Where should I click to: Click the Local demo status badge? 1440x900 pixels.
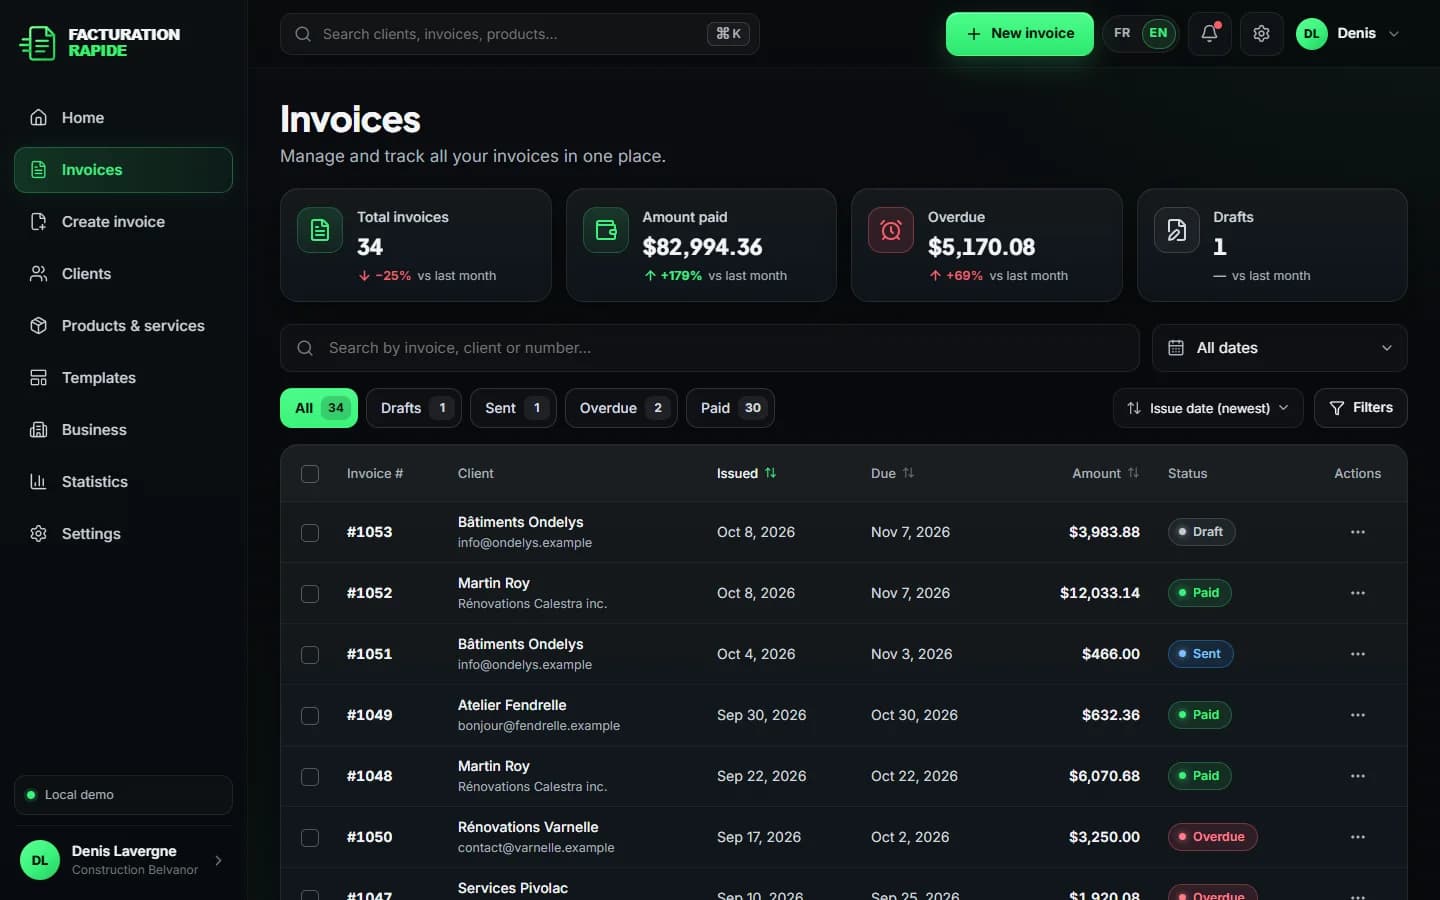(123, 795)
